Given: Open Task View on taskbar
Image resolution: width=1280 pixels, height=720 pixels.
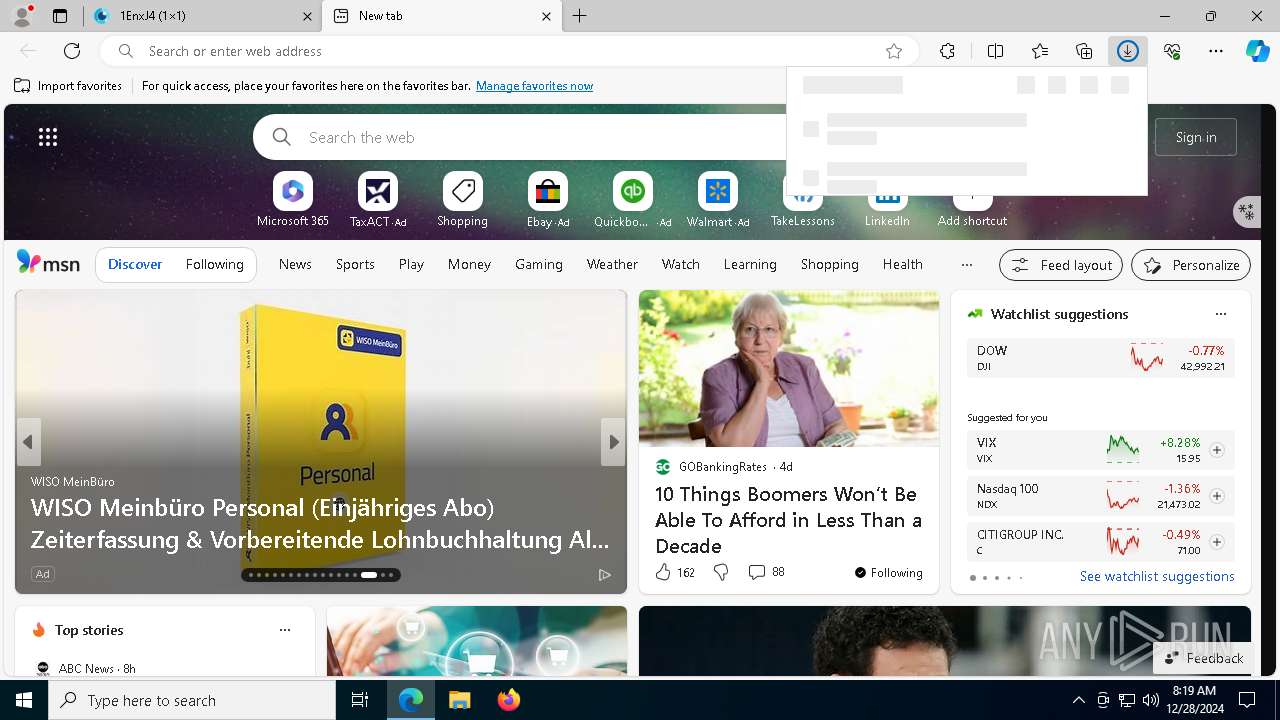Looking at the screenshot, I should 360,700.
